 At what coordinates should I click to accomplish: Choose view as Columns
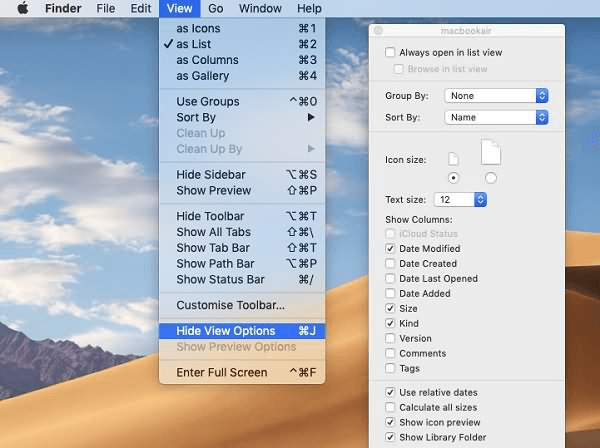tap(242, 60)
